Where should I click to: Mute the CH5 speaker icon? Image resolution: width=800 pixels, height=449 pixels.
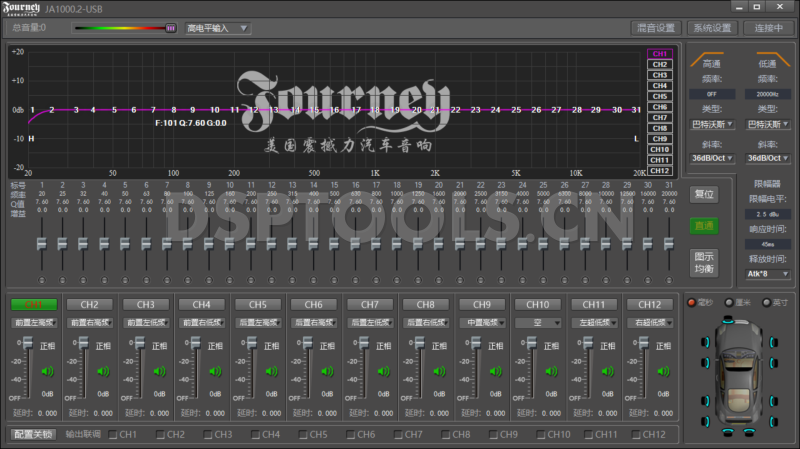coord(271,371)
